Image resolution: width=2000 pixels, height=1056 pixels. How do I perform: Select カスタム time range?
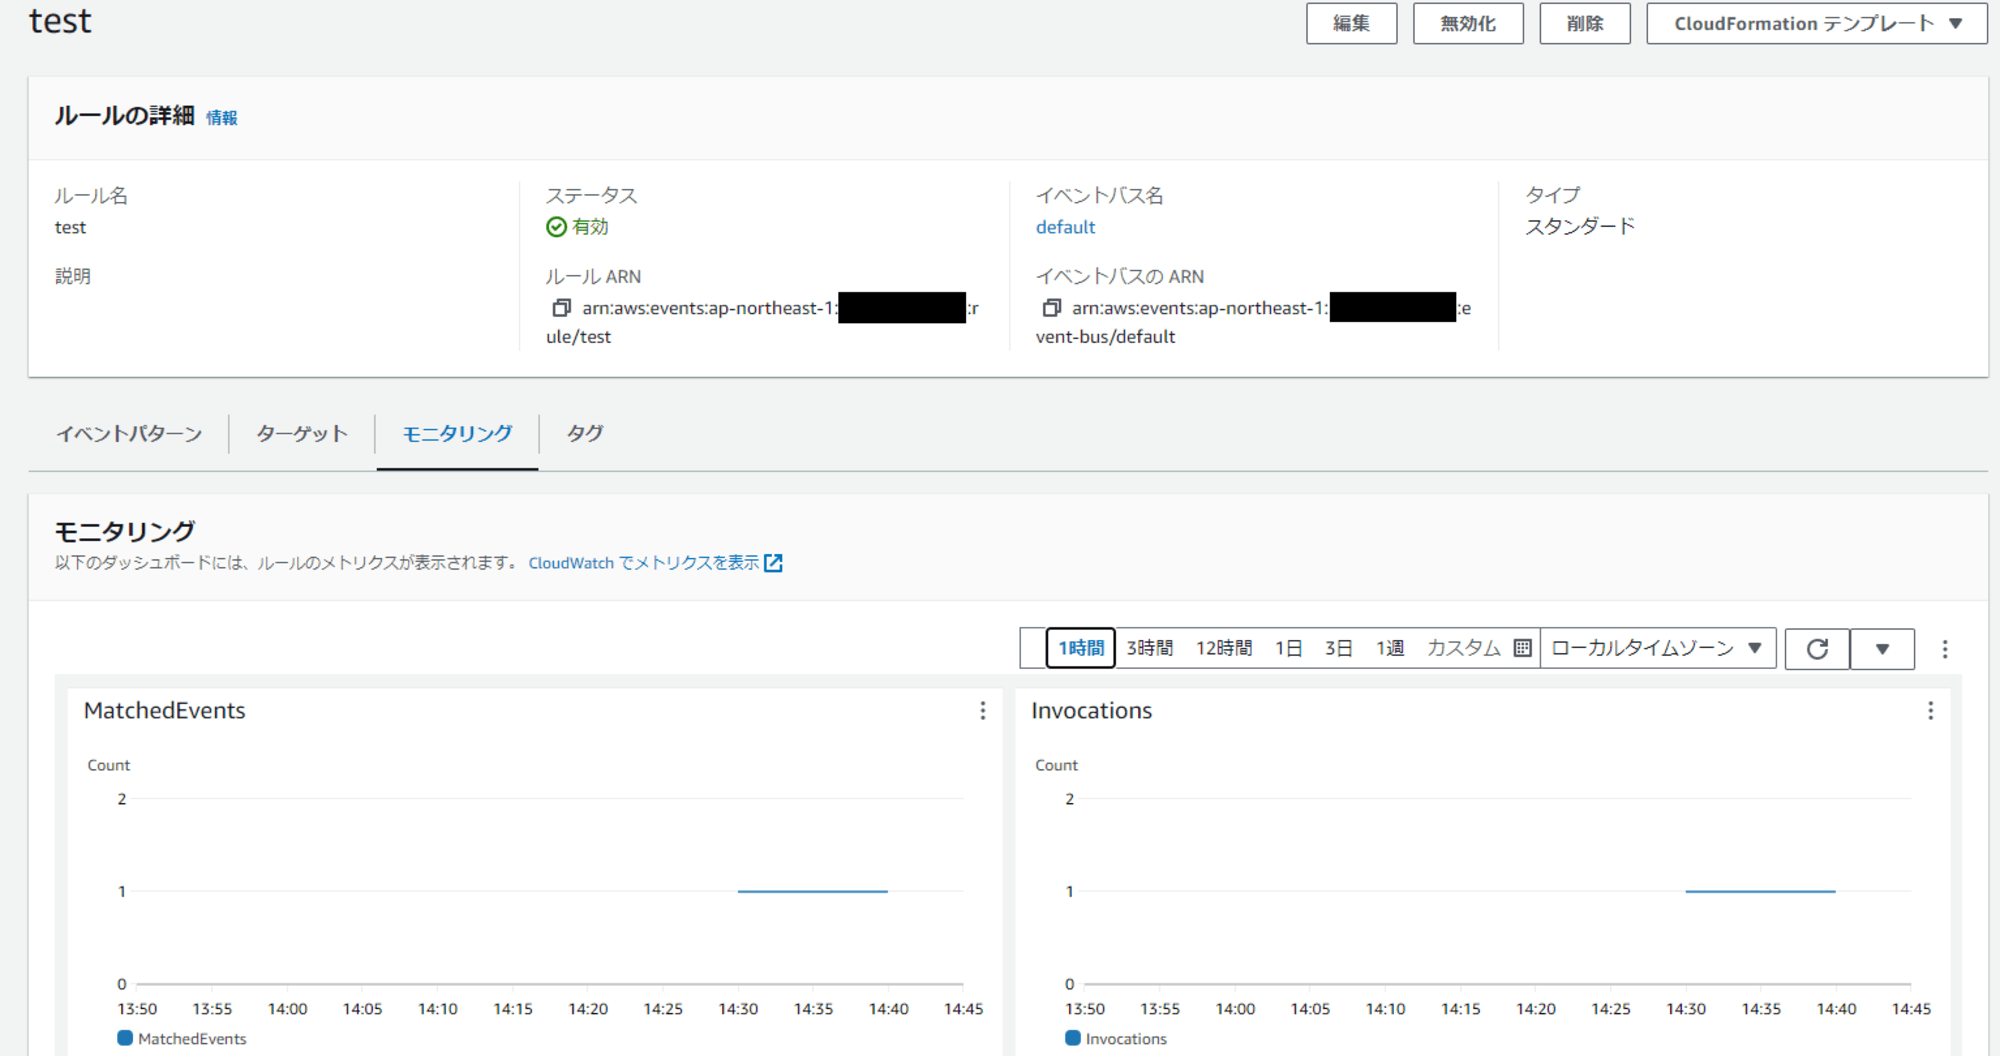(x=1464, y=648)
